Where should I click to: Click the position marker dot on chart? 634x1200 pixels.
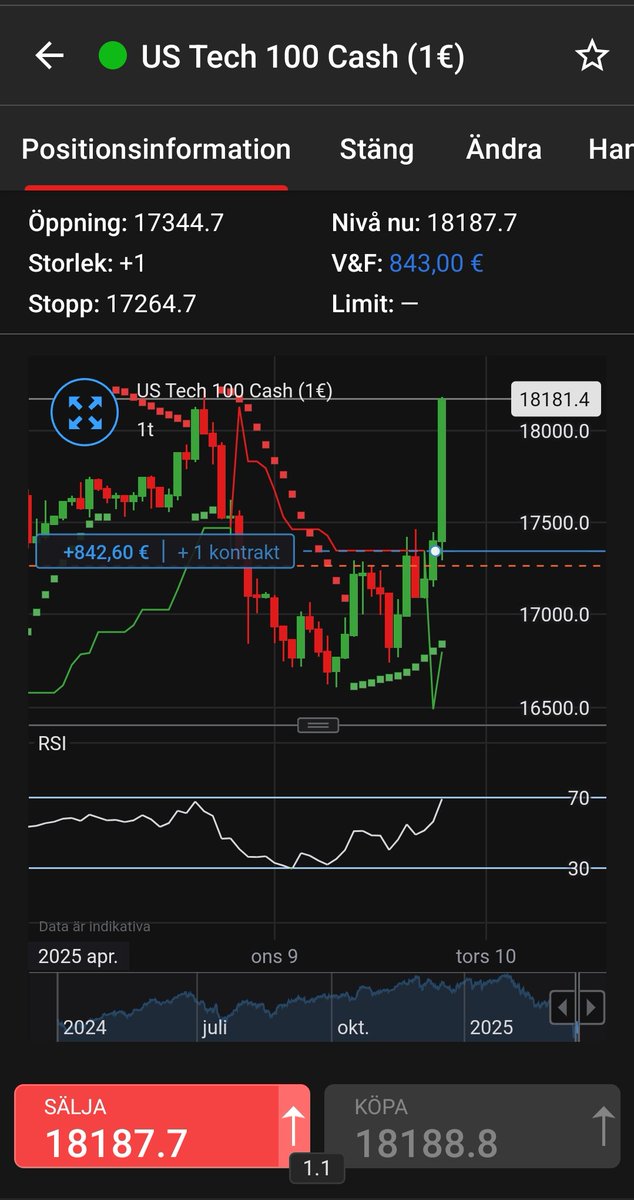click(435, 551)
